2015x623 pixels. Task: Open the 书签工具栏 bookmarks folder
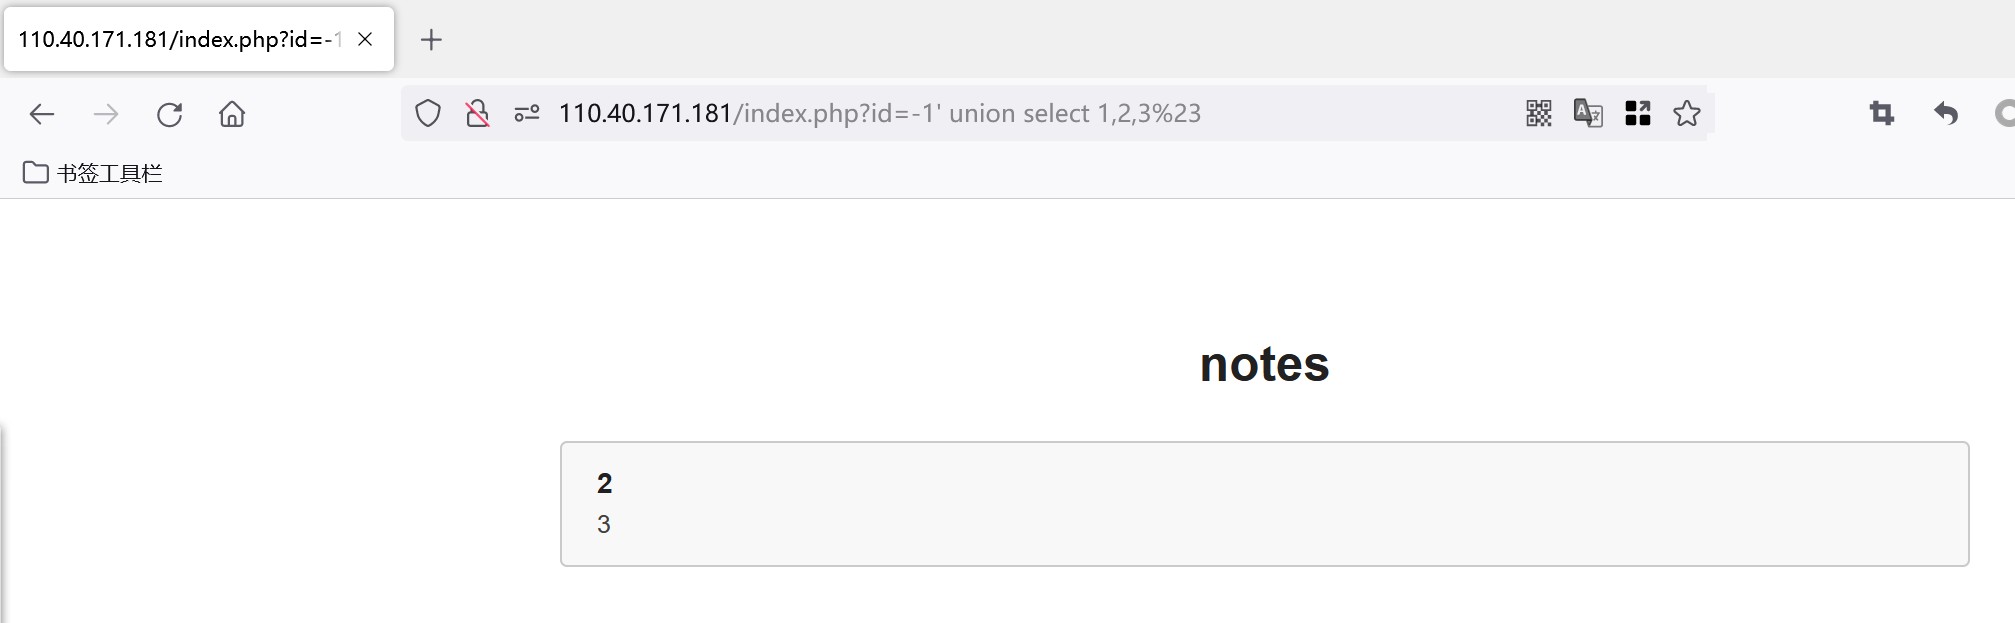pos(93,173)
